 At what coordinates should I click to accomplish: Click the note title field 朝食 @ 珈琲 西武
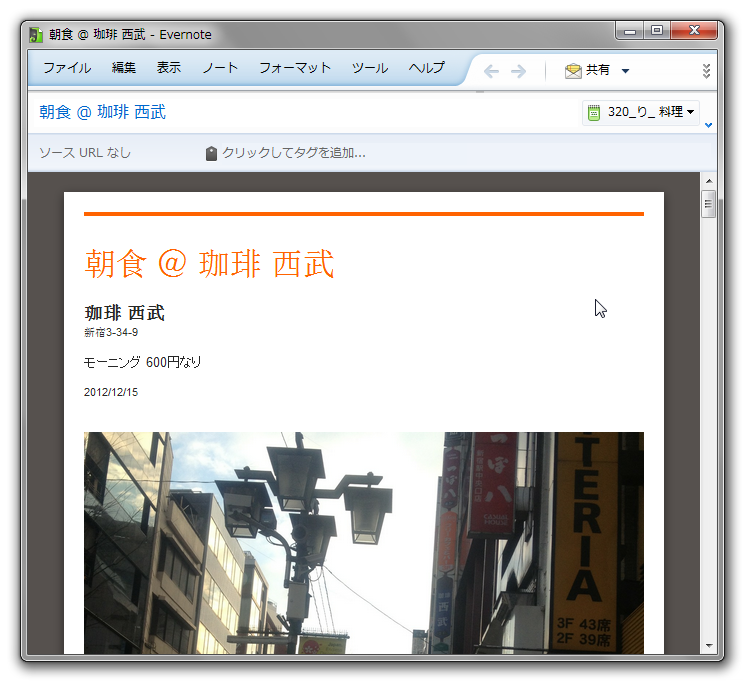(x=103, y=112)
